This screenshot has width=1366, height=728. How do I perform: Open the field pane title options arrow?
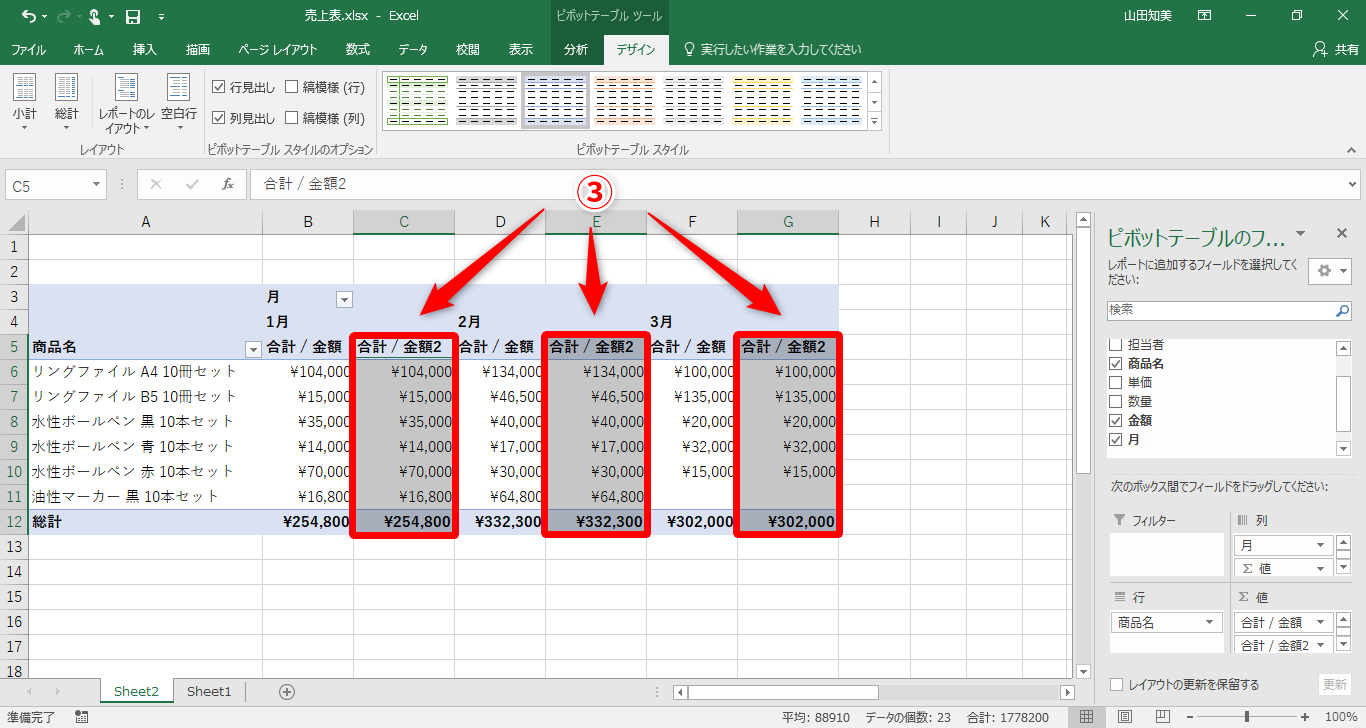pyautogui.click(x=1300, y=235)
